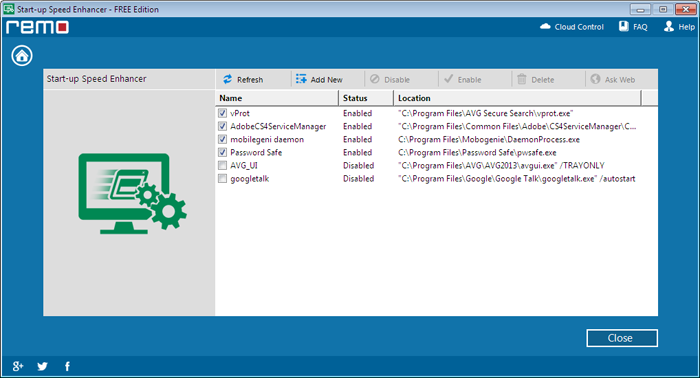Select the Password Safe entry name
The image size is (700, 378).
click(256, 152)
